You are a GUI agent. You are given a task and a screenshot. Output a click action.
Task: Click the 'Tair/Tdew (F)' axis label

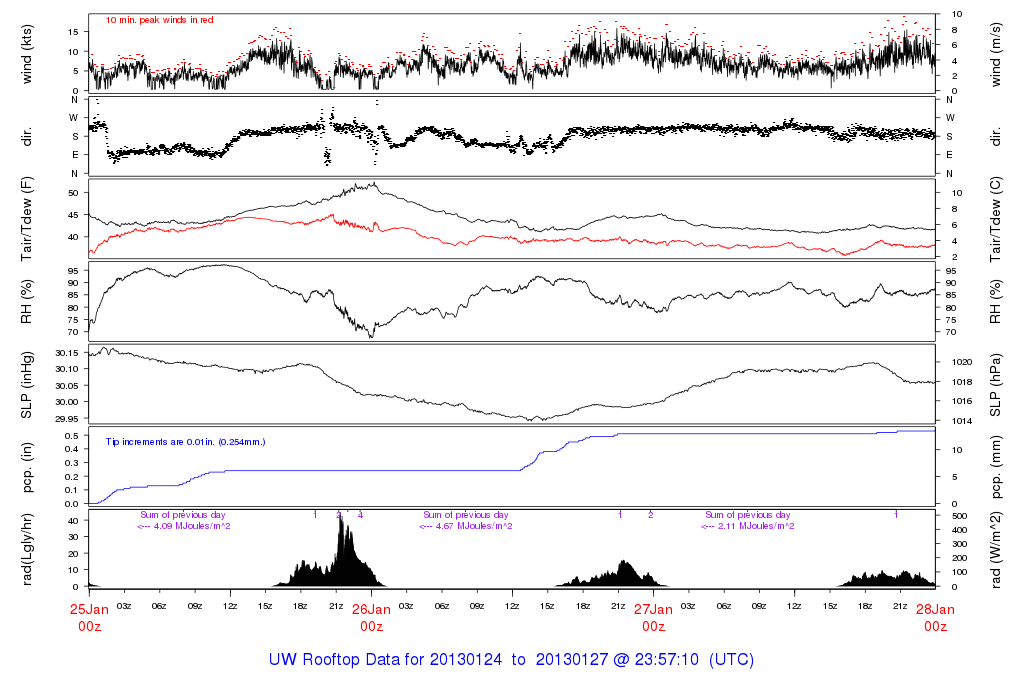click(x=26, y=219)
